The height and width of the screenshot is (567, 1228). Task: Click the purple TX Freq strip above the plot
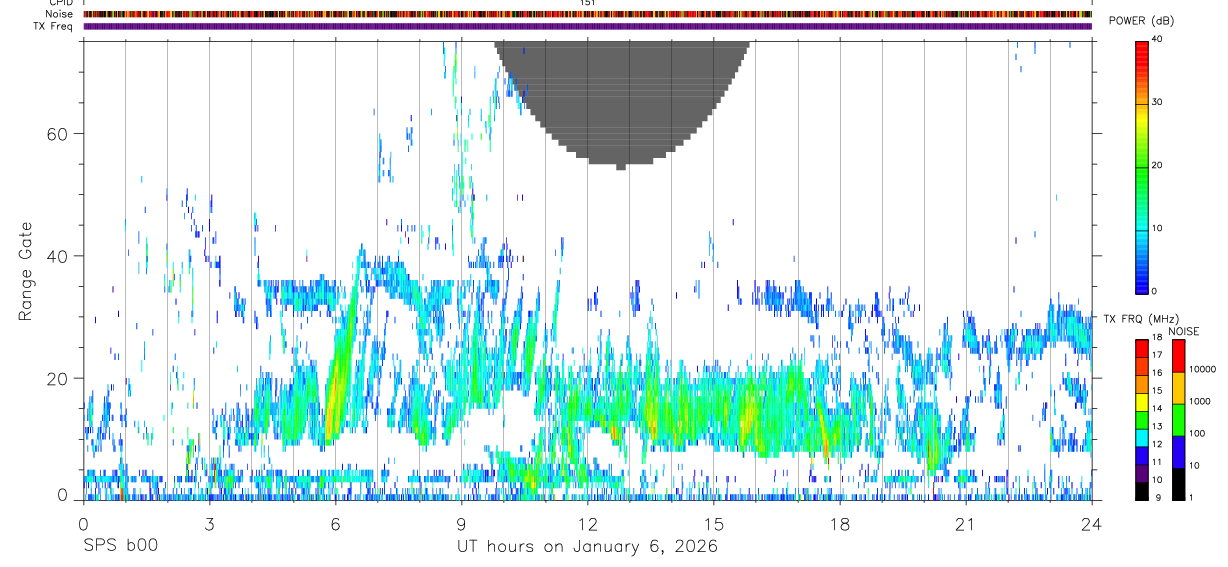[x=587, y=26]
